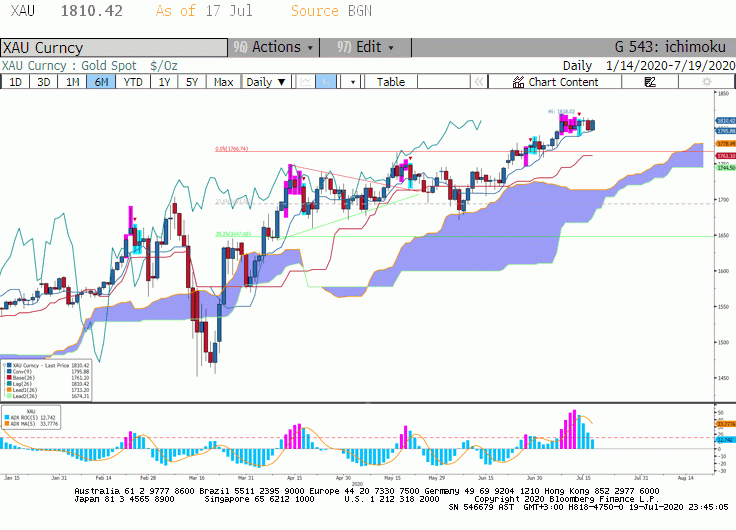This screenshot has width=736, height=530.
Task: Click the Conv(9) legend color swatch
Action: 9,371
